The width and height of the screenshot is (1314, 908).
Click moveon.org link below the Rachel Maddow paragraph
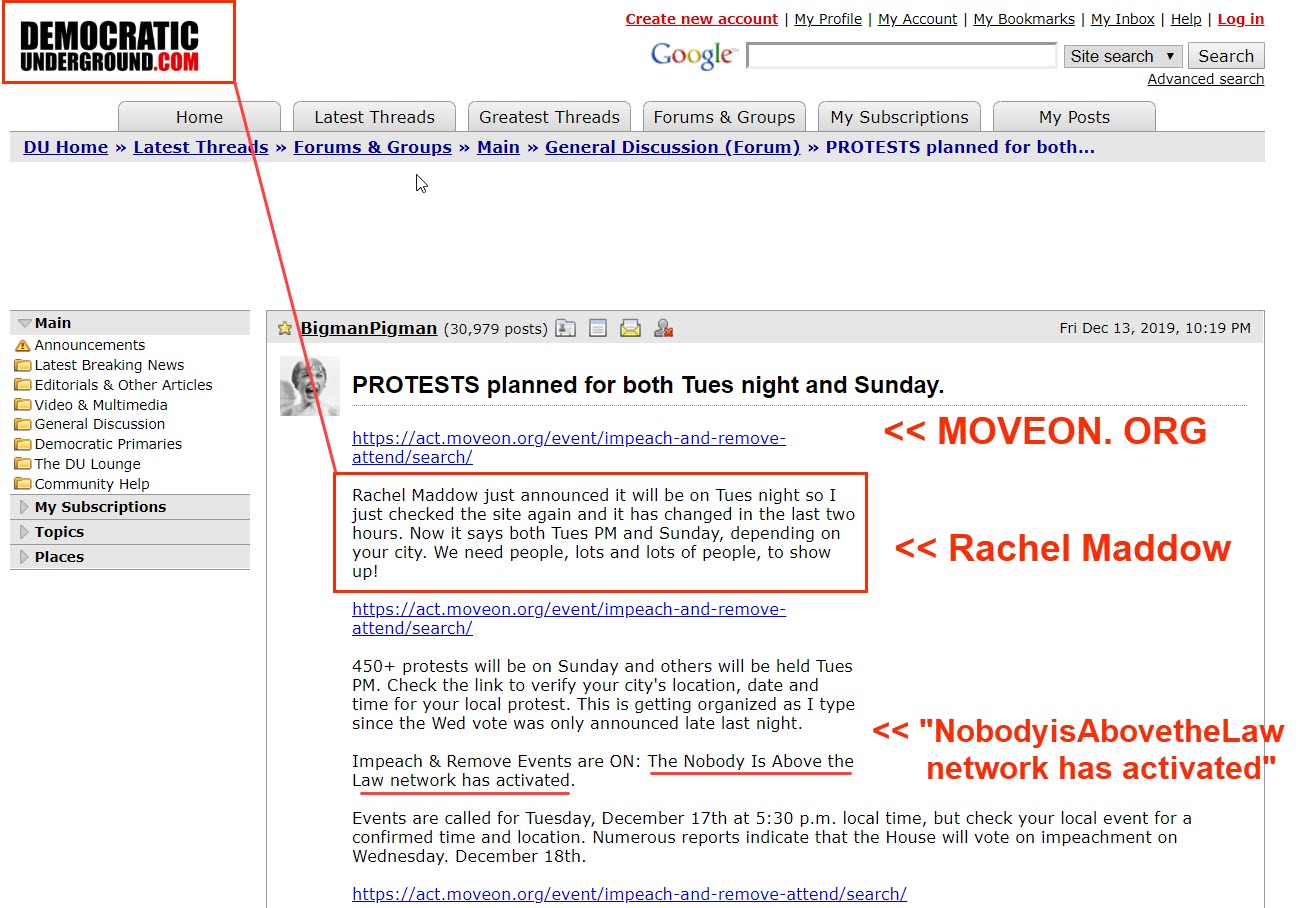(568, 618)
